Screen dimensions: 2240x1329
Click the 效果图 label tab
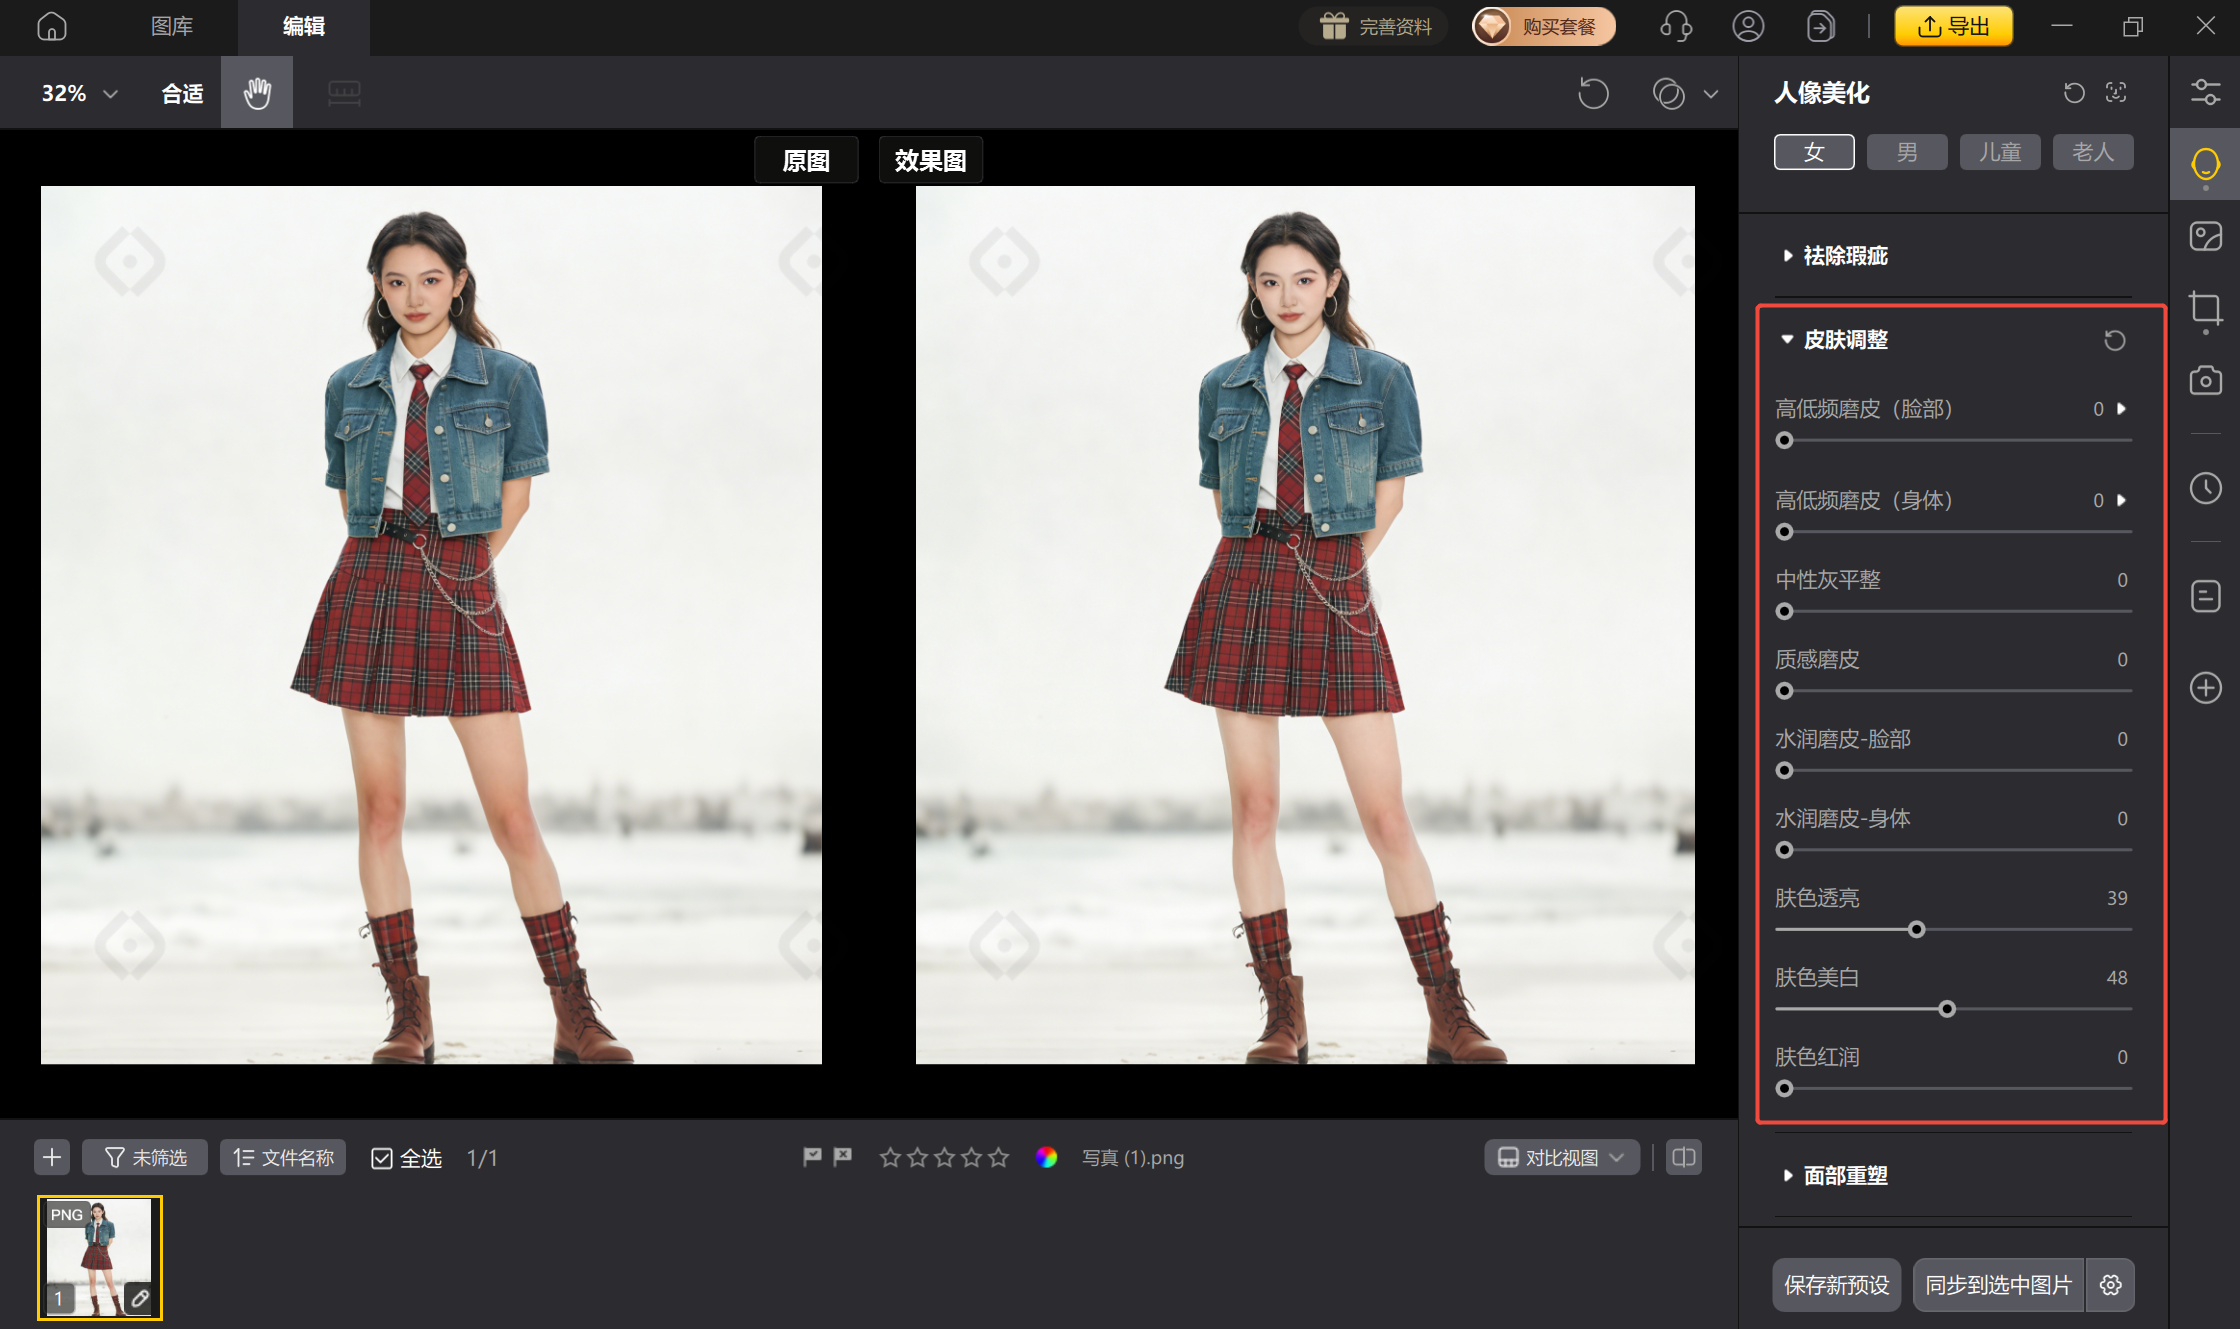tap(929, 161)
